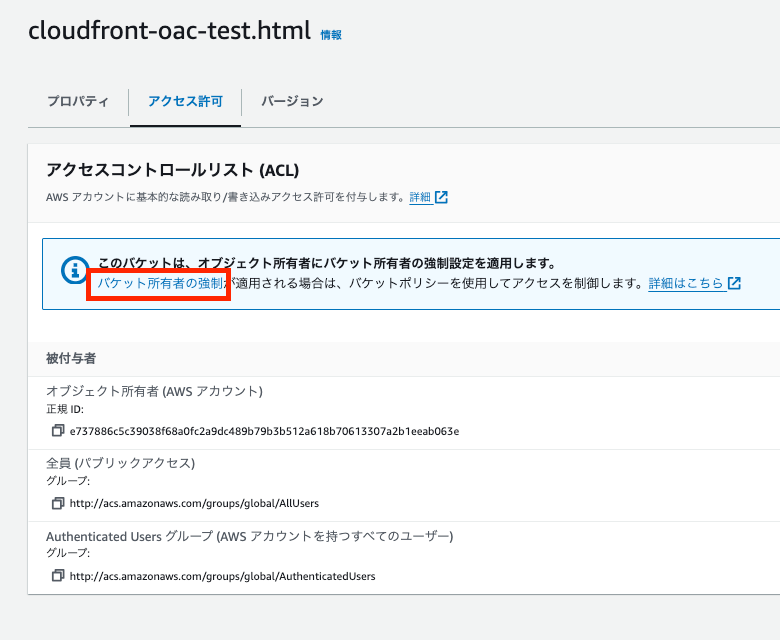Open the 詳細はこちら link
This screenshot has width=780, height=640.
pyautogui.click(x=685, y=283)
